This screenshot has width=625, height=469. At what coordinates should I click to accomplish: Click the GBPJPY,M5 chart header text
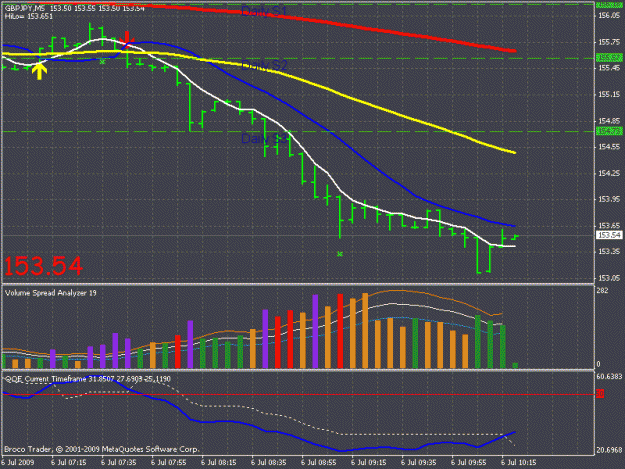pos(25,8)
